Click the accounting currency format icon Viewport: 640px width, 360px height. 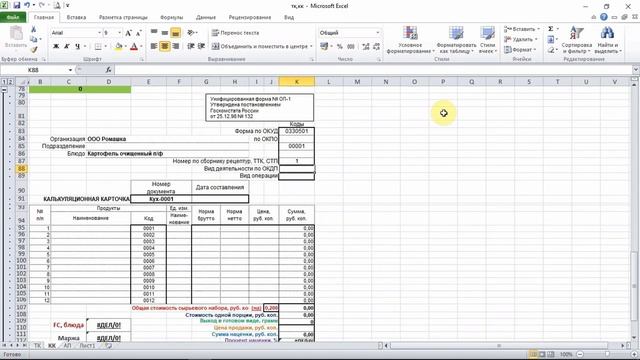(324, 47)
